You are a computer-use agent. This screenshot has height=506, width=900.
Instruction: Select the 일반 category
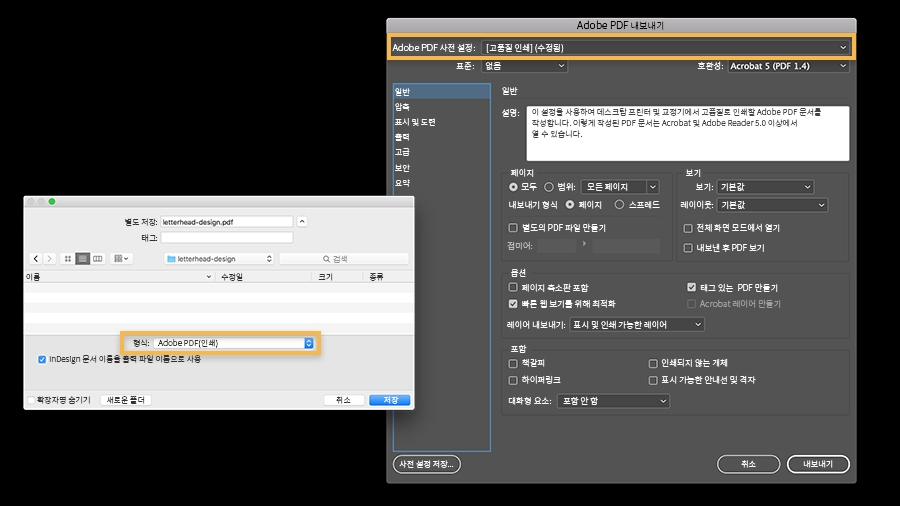pyautogui.click(x=441, y=92)
